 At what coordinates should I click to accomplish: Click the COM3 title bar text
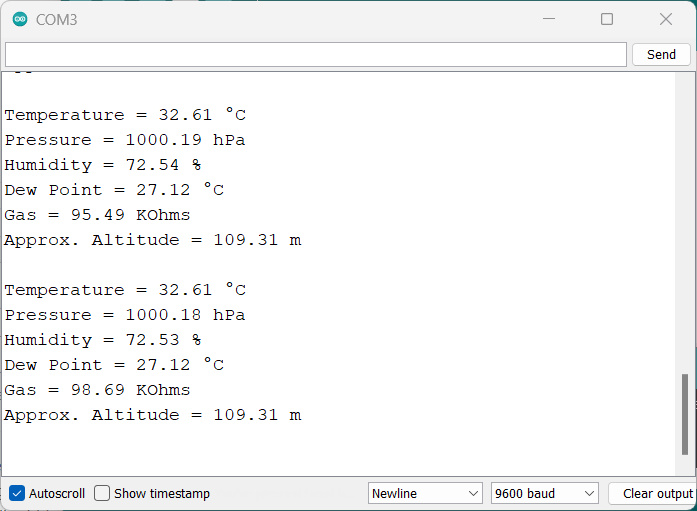[56, 19]
